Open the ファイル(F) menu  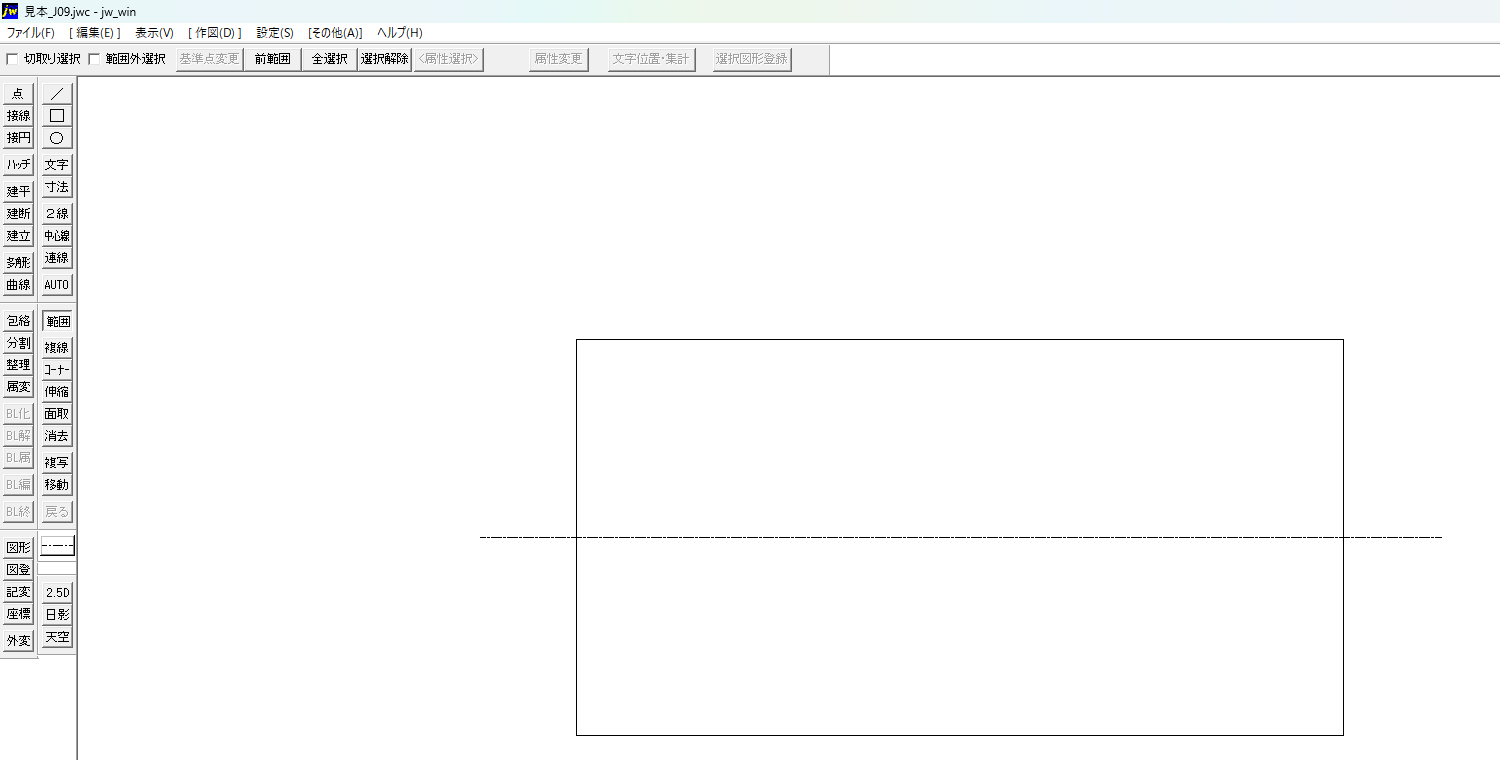pyautogui.click(x=31, y=33)
